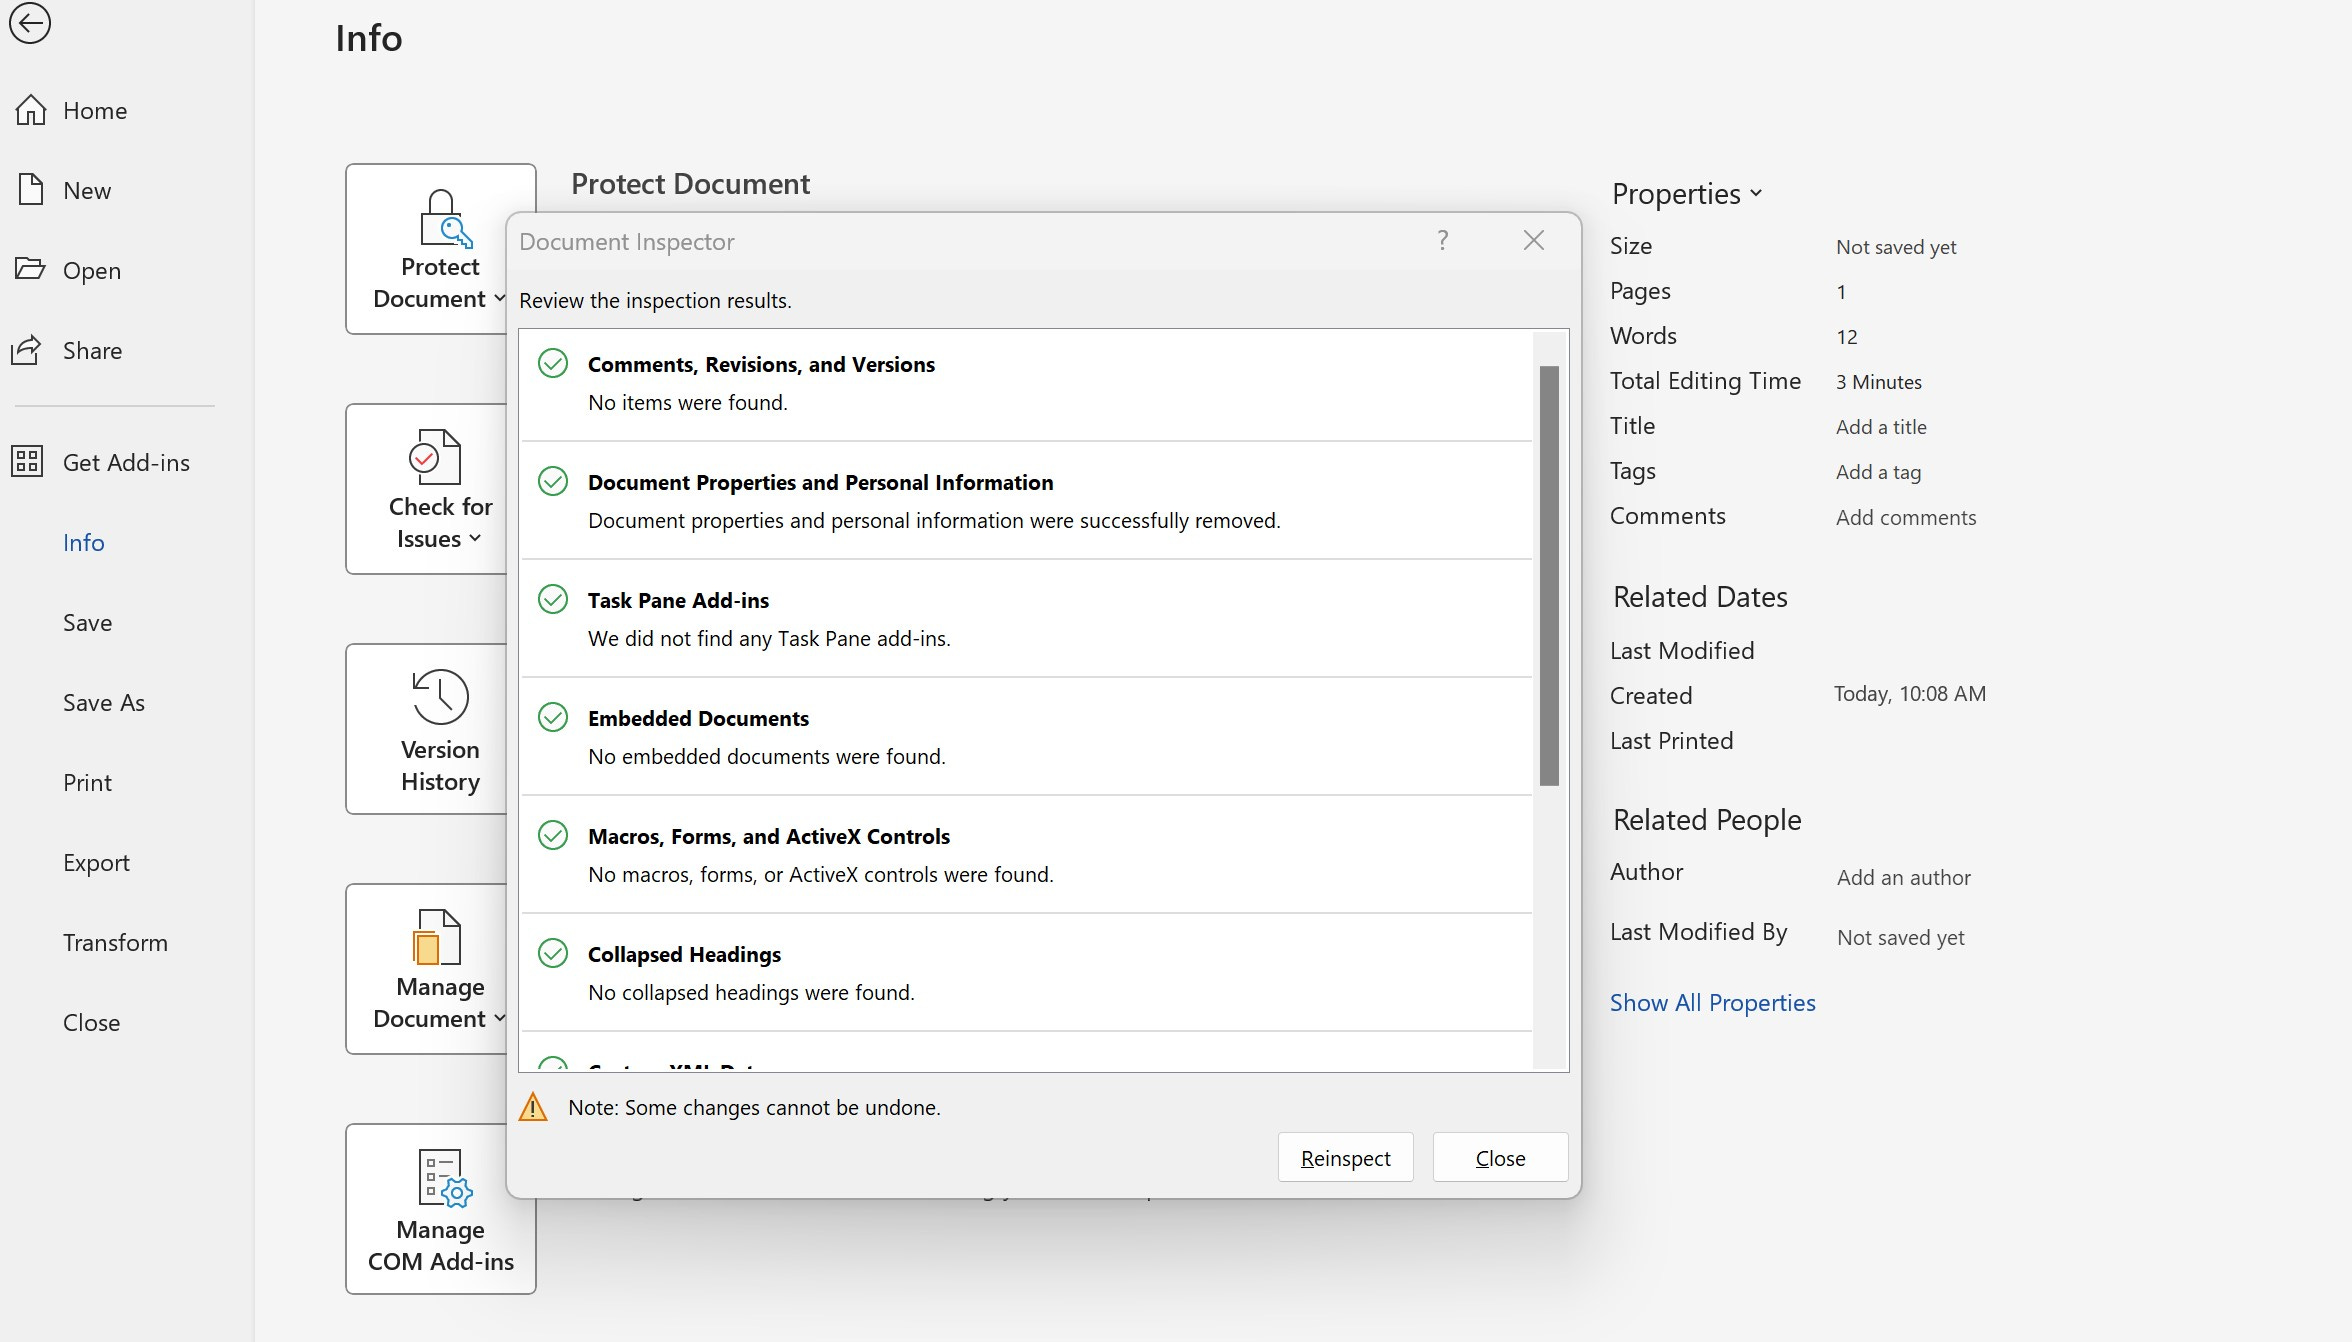Open Version History
The height and width of the screenshot is (1342, 2352).
[439, 729]
